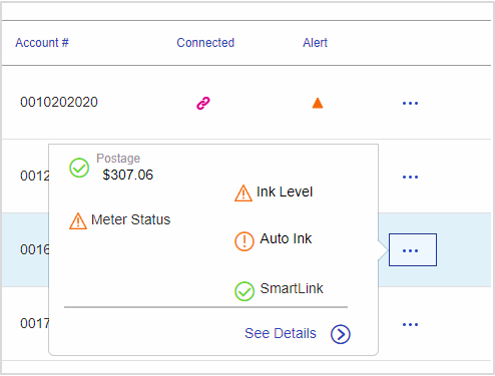
Task: Select the partially hidden 0017 account number
Action: 34,323
